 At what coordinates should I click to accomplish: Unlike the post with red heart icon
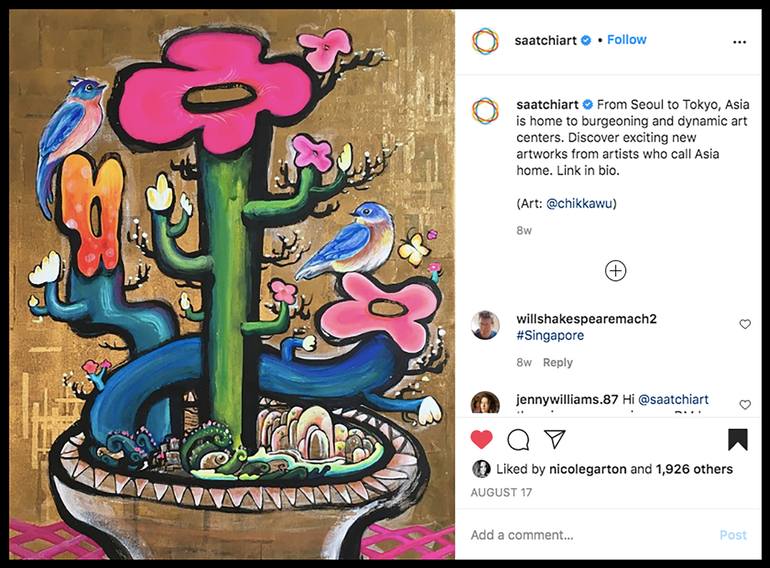[x=481, y=439]
